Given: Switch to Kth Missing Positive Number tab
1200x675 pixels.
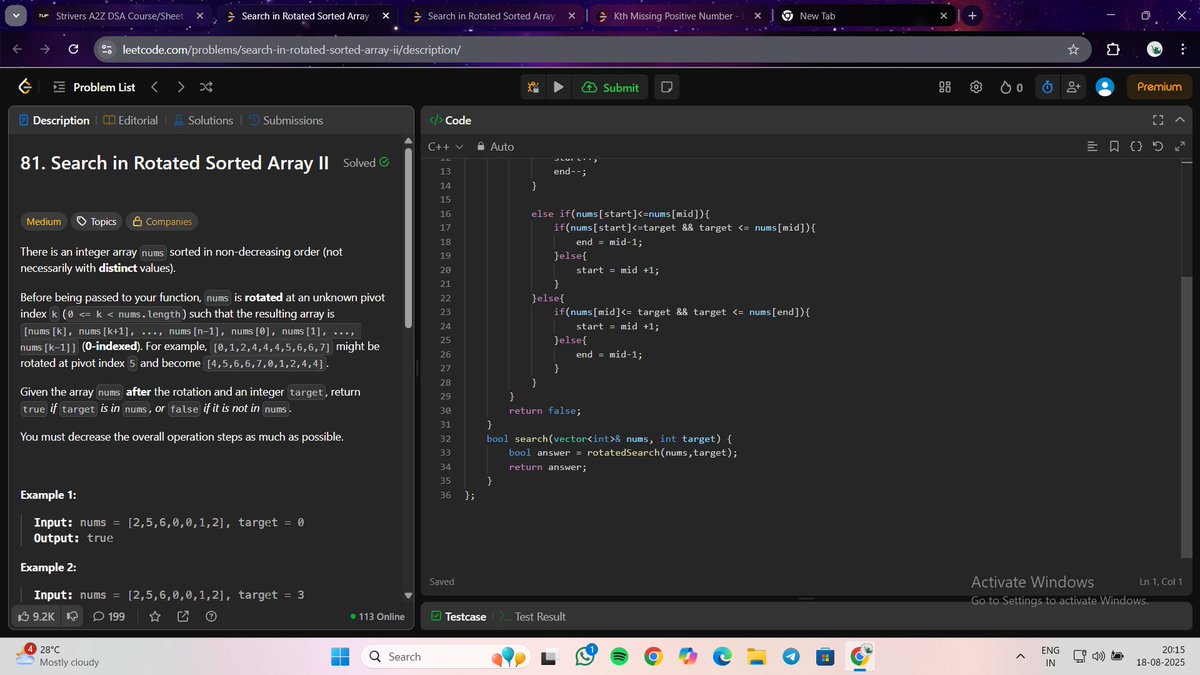Looking at the screenshot, I should [678, 16].
